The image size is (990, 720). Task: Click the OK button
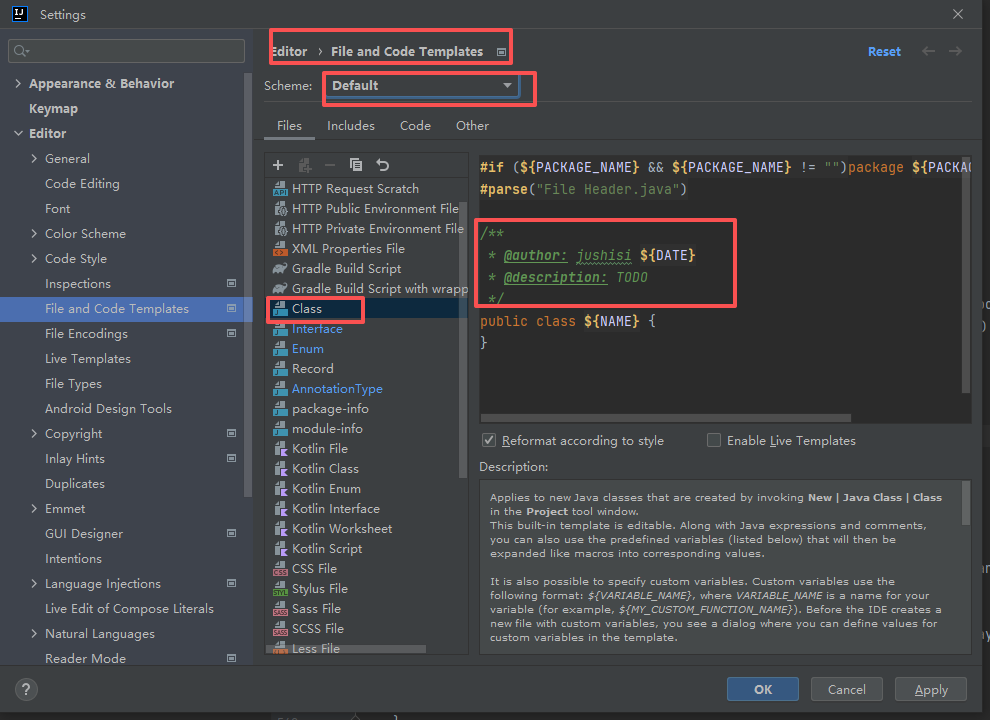[763, 689]
